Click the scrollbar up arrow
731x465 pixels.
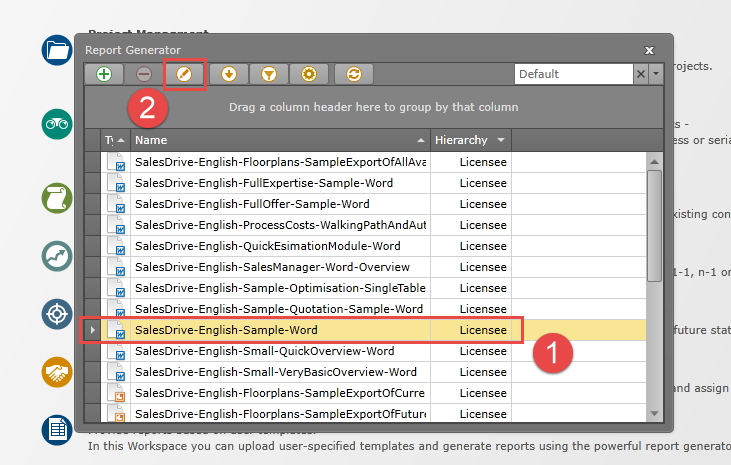coord(654,161)
